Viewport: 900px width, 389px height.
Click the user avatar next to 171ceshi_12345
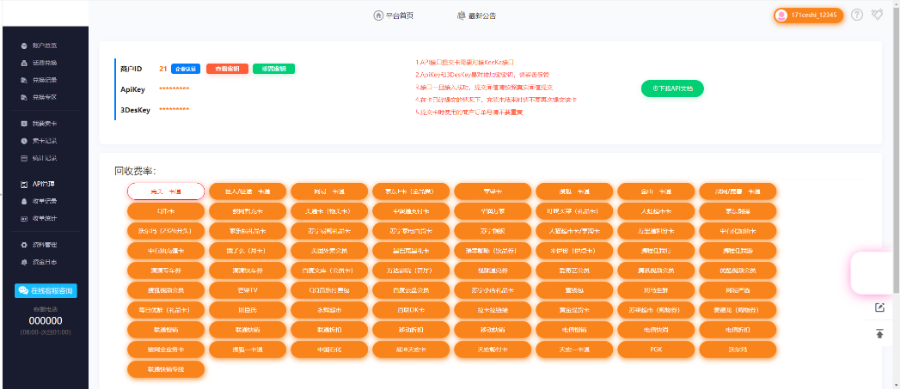point(781,15)
